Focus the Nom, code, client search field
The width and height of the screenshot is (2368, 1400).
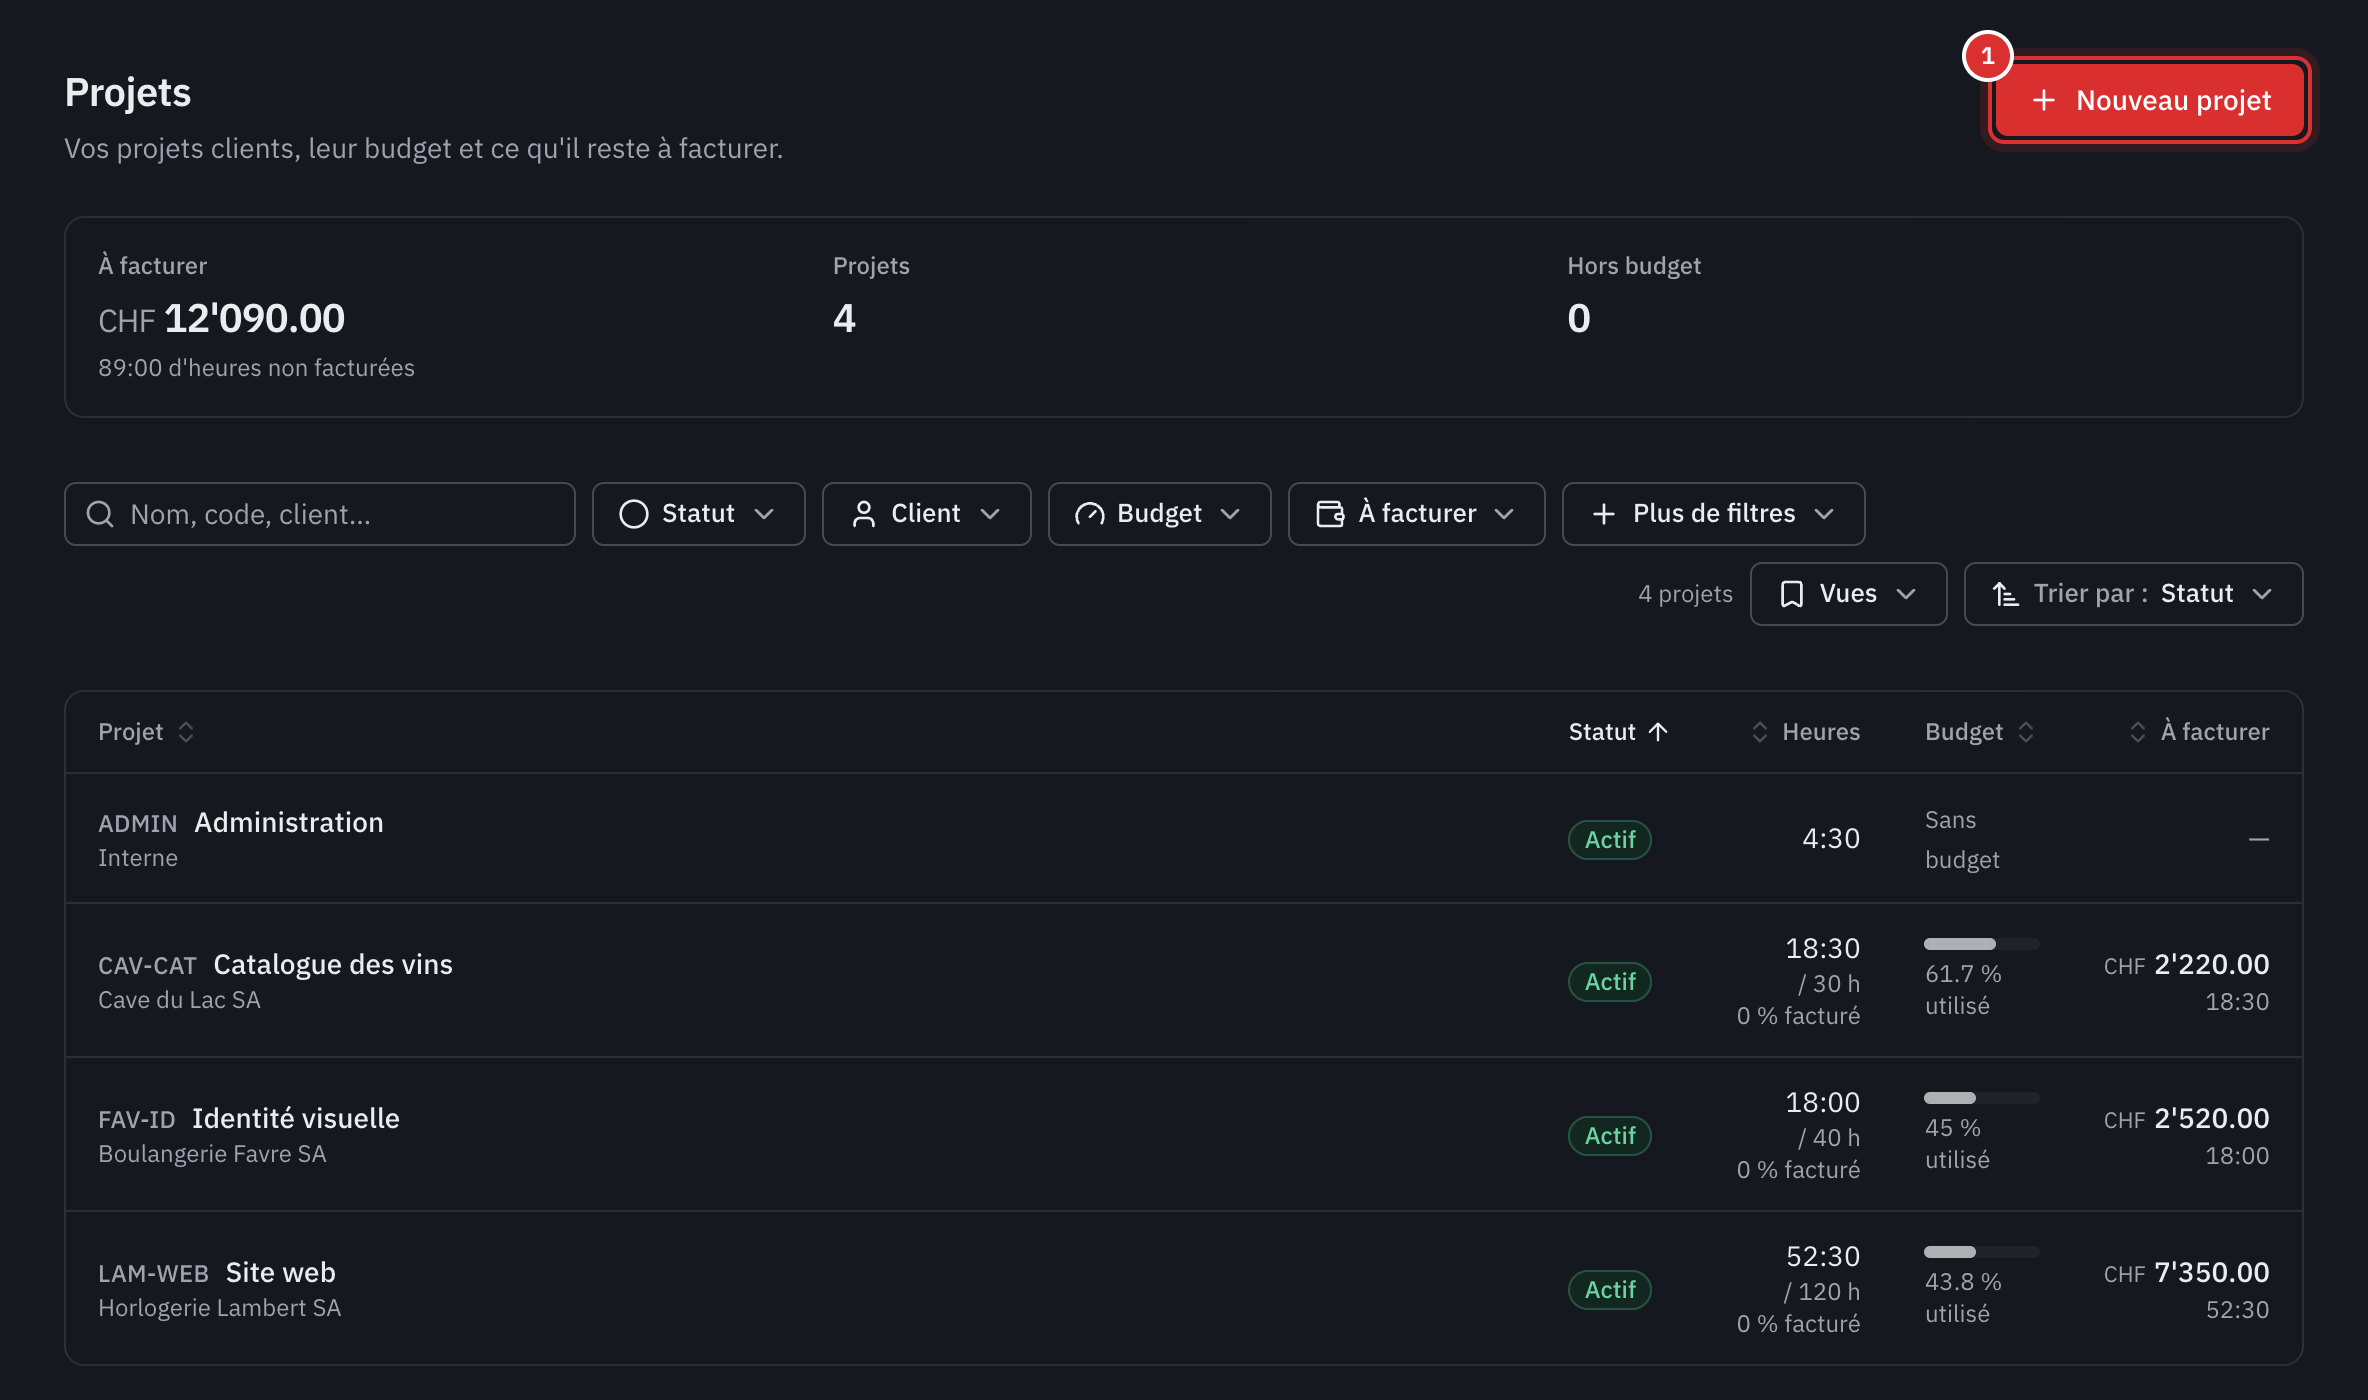320,514
